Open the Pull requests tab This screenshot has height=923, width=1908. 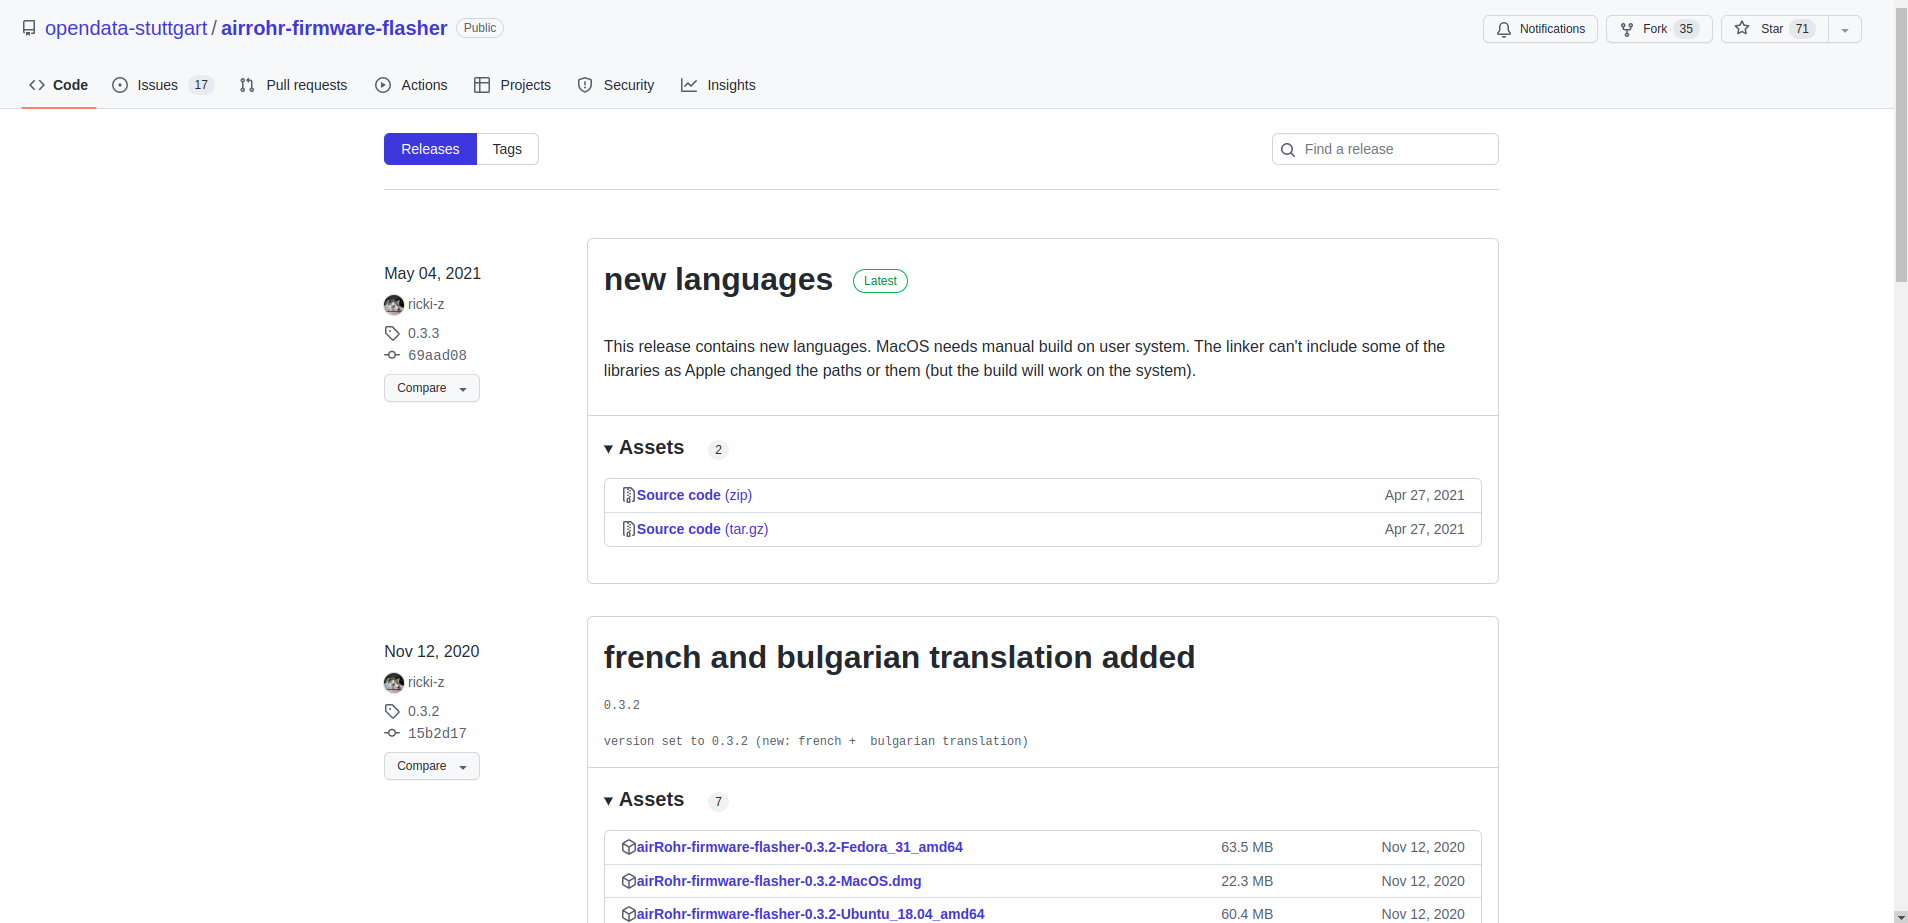pos(294,85)
